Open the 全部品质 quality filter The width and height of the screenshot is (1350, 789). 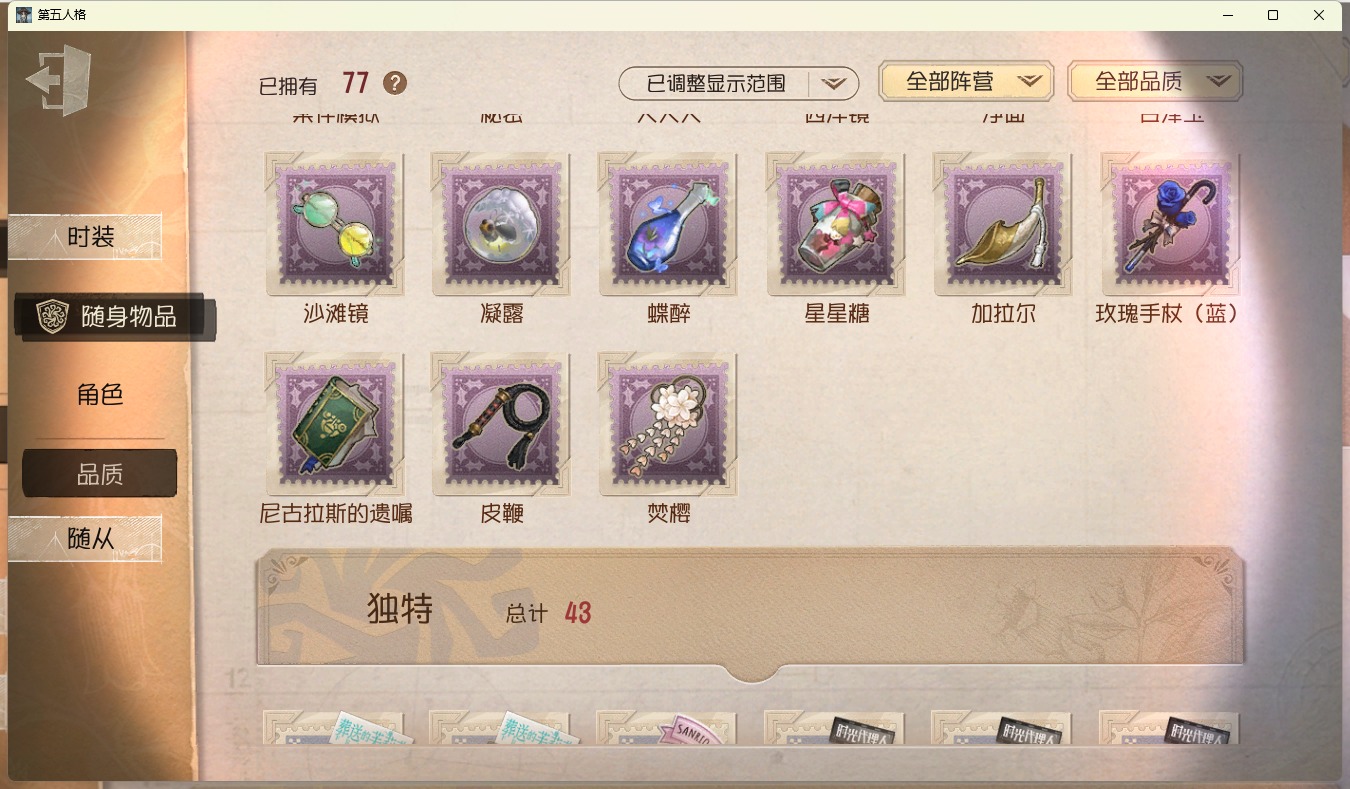tap(1155, 81)
